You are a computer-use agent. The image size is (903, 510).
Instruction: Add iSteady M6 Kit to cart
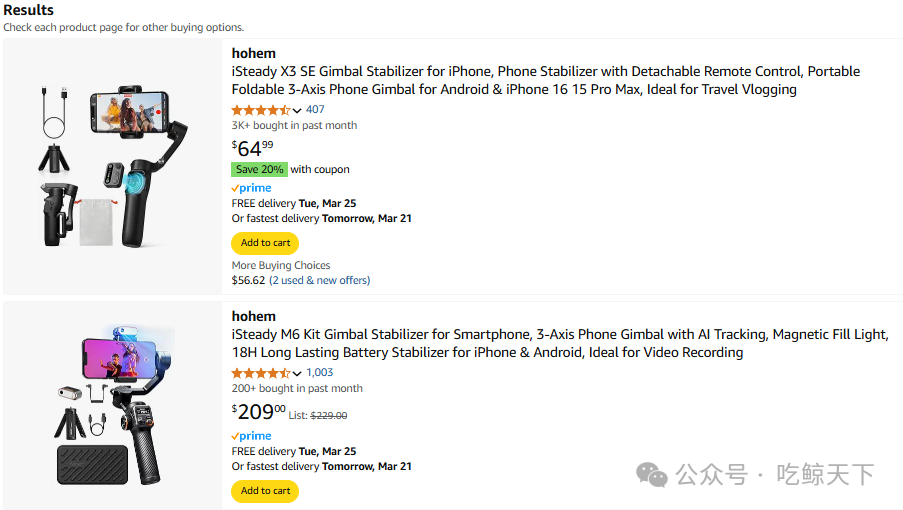[265, 491]
